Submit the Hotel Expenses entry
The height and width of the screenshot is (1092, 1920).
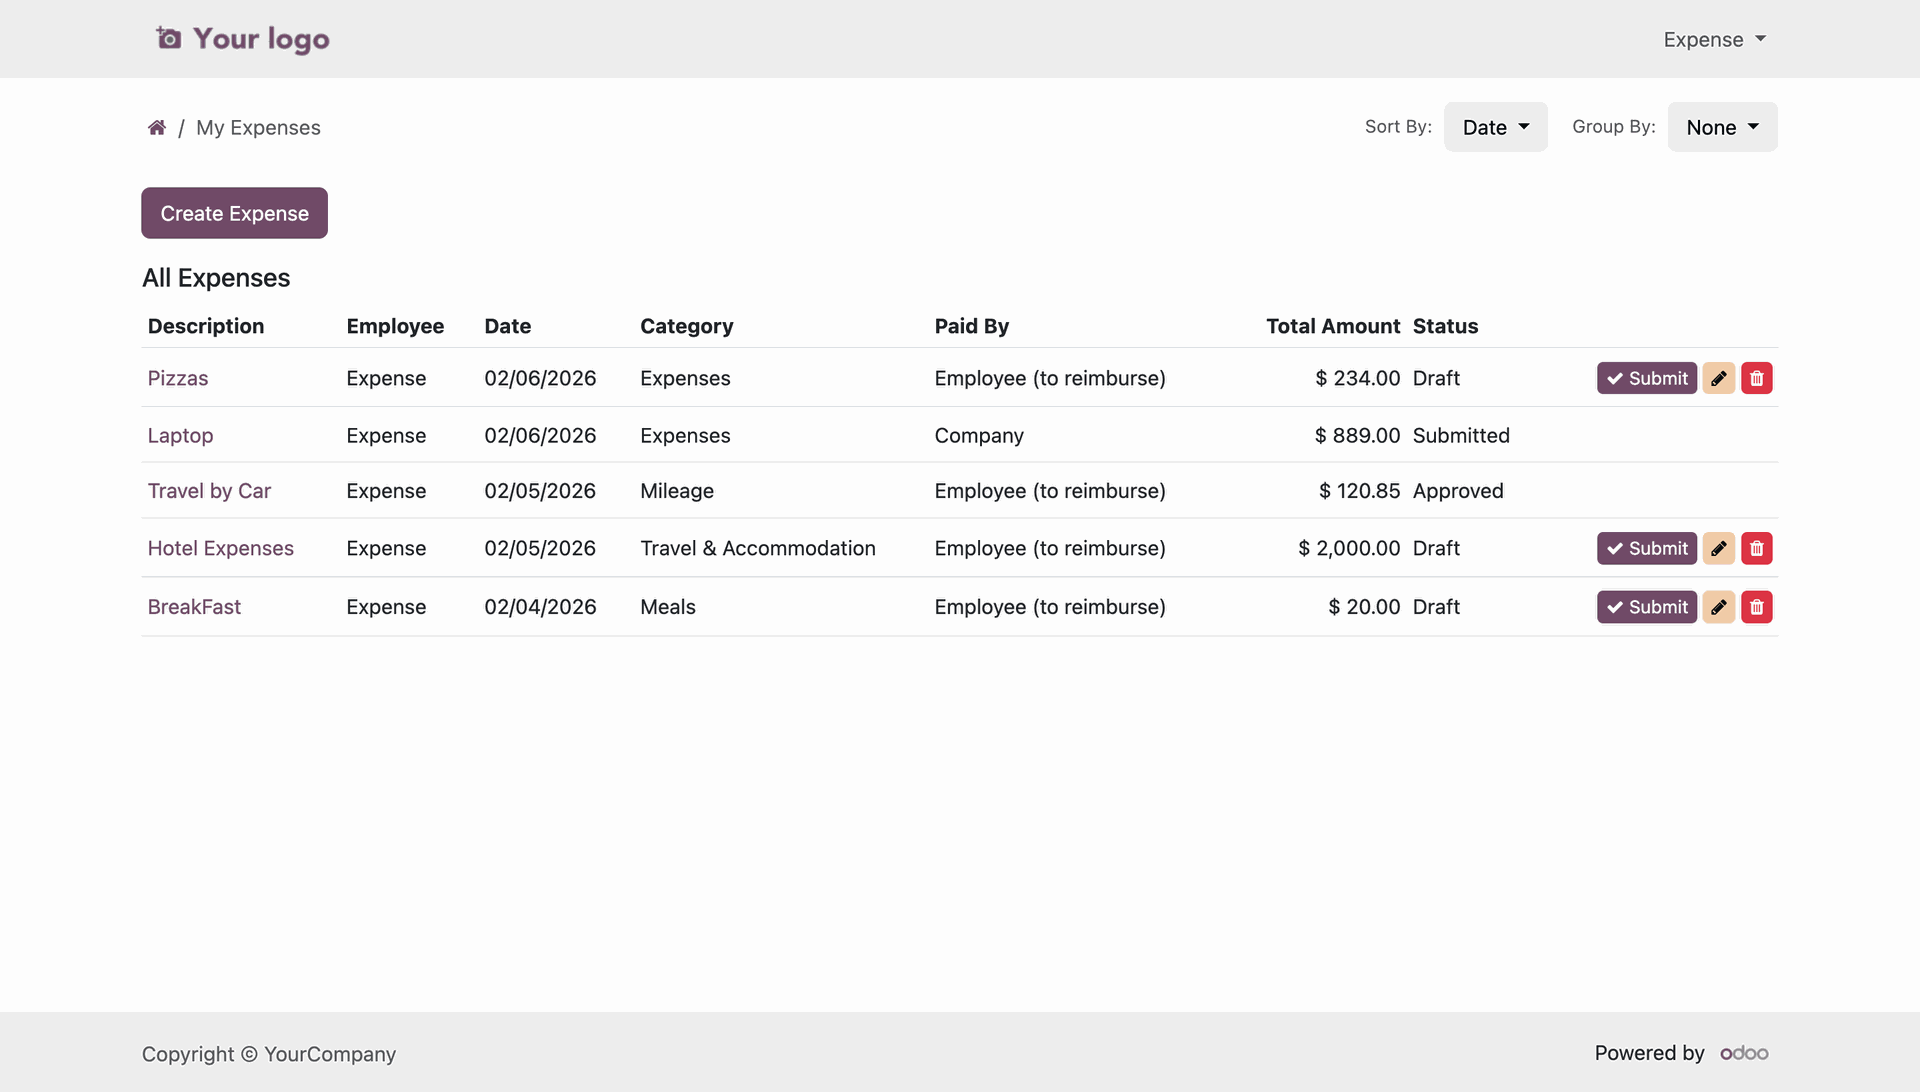point(1647,548)
